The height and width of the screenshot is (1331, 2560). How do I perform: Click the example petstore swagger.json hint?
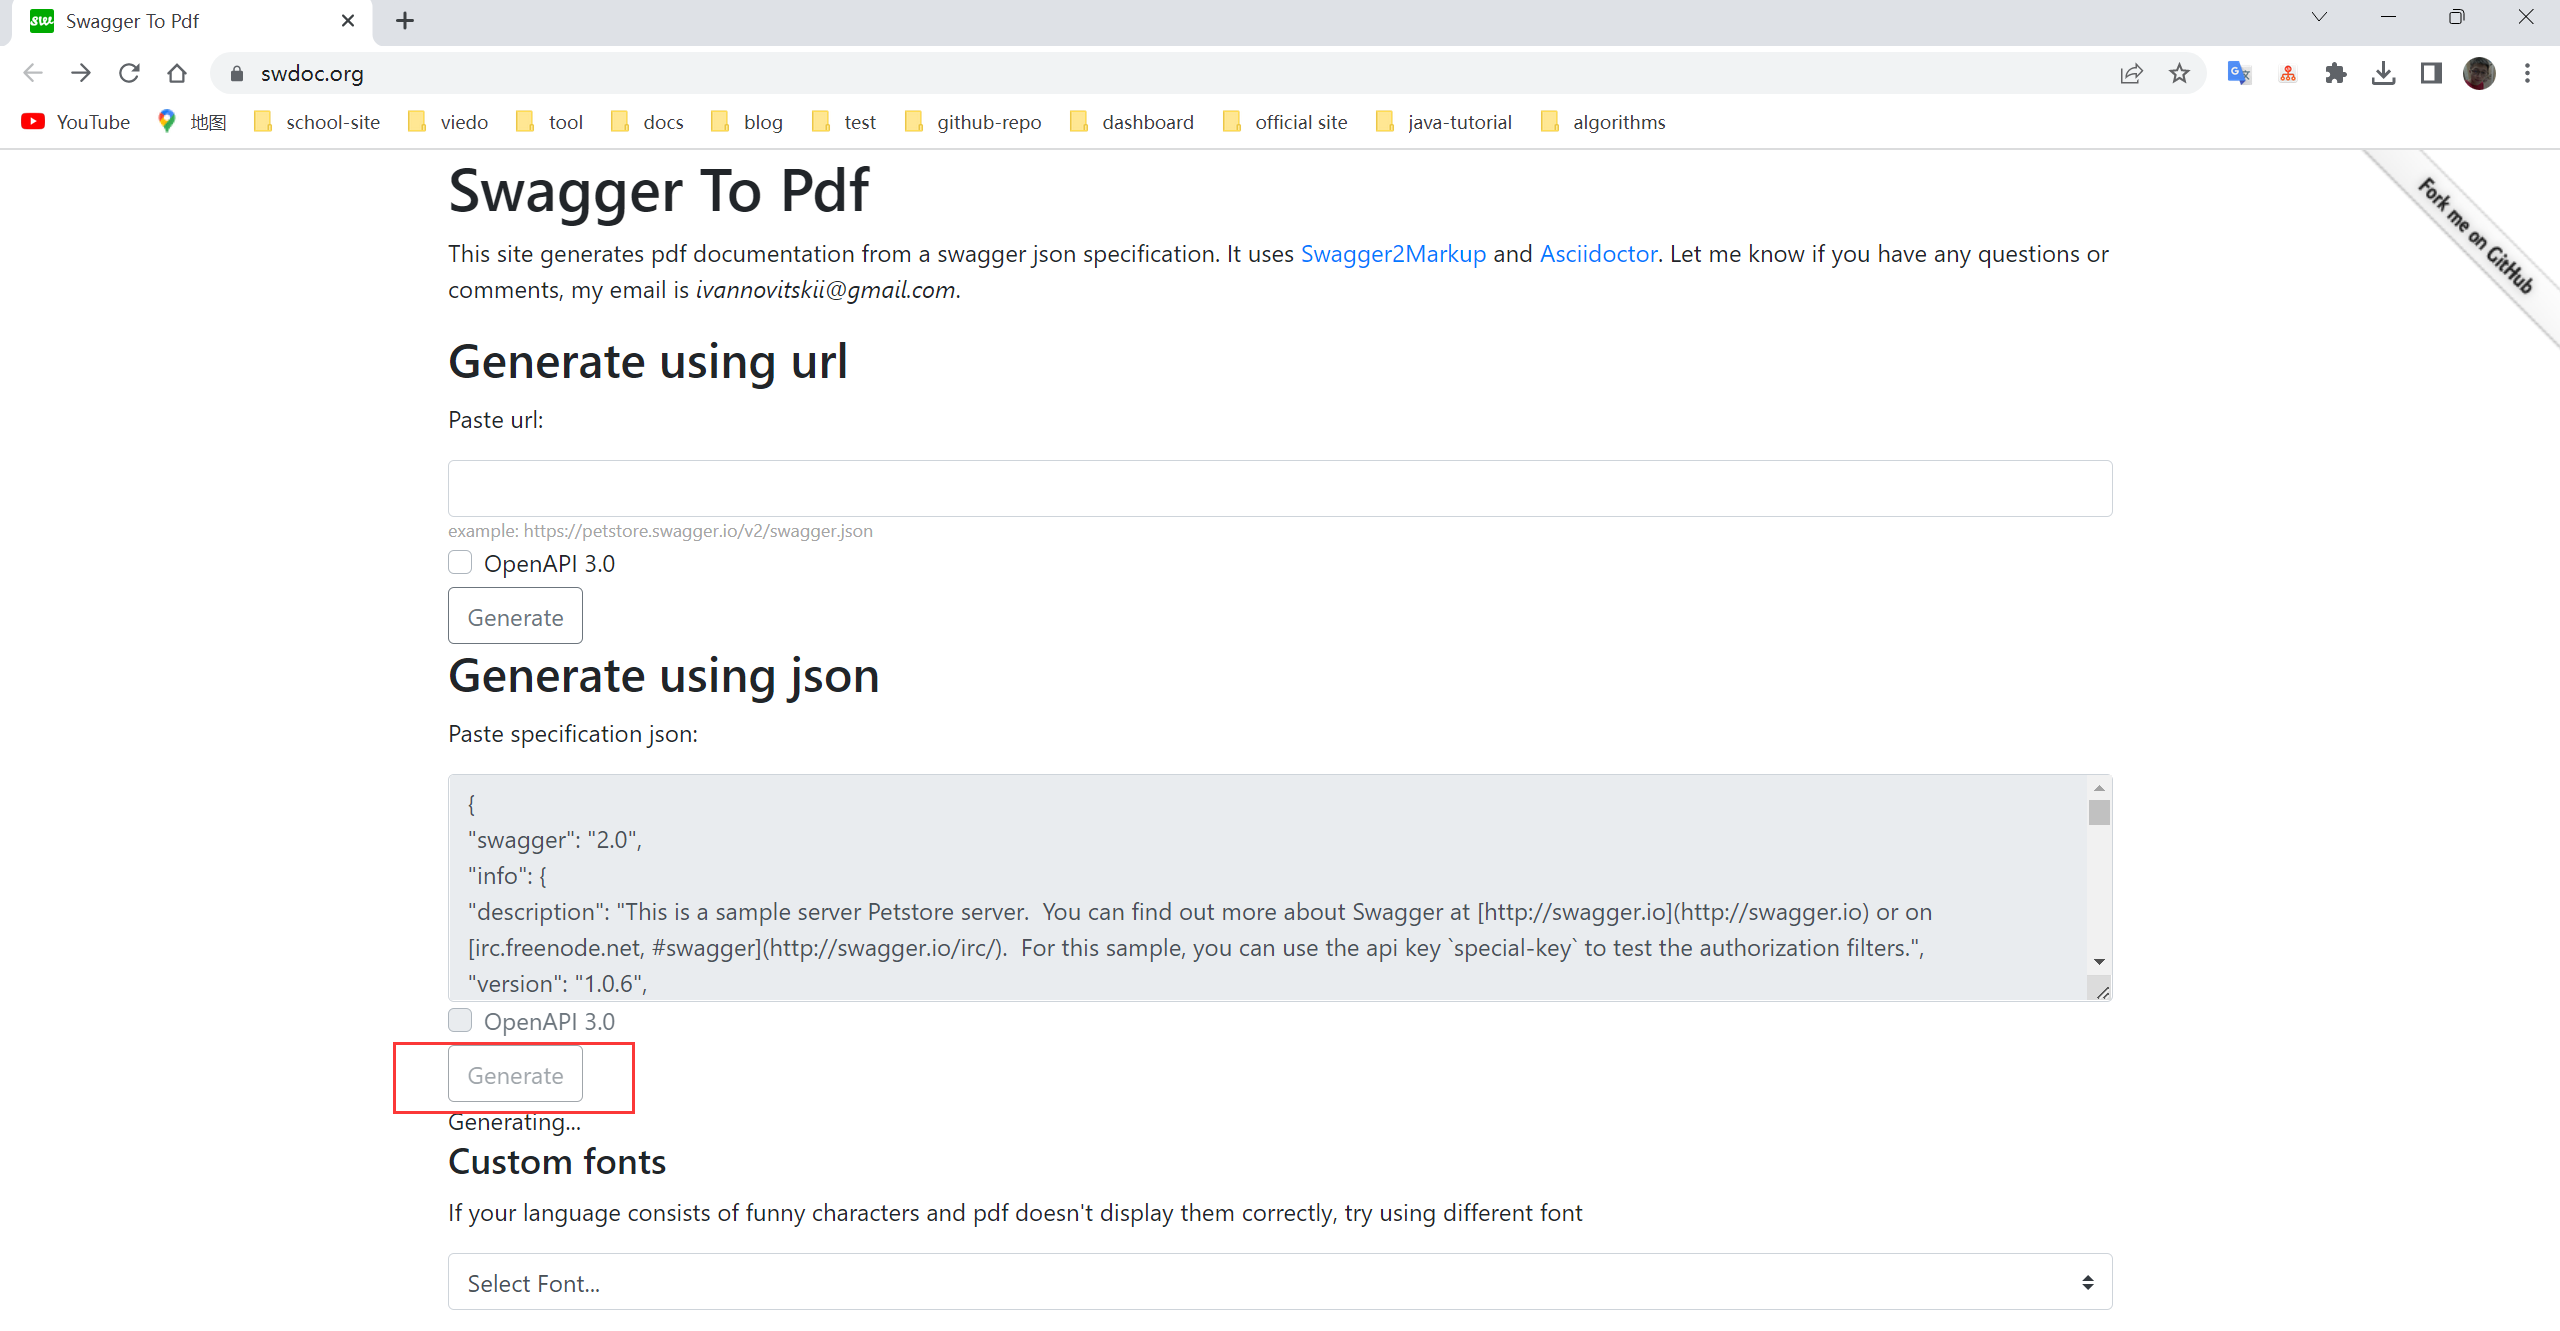[x=660, y=531]
